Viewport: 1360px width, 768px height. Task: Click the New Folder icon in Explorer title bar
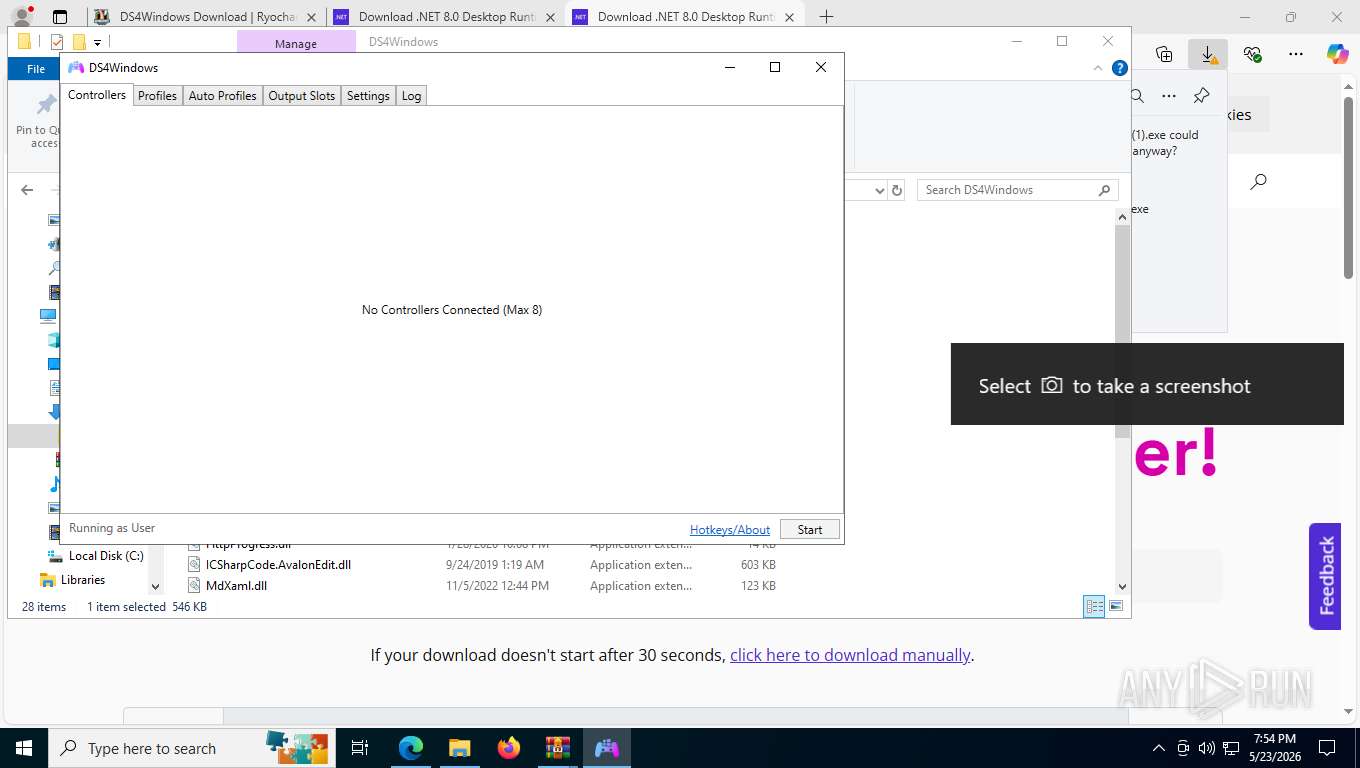(79, 42)
